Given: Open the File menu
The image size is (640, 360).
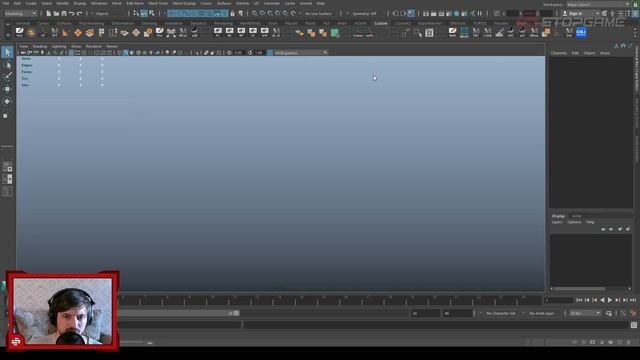Looking at the screenshot, I should click(6, 3).
